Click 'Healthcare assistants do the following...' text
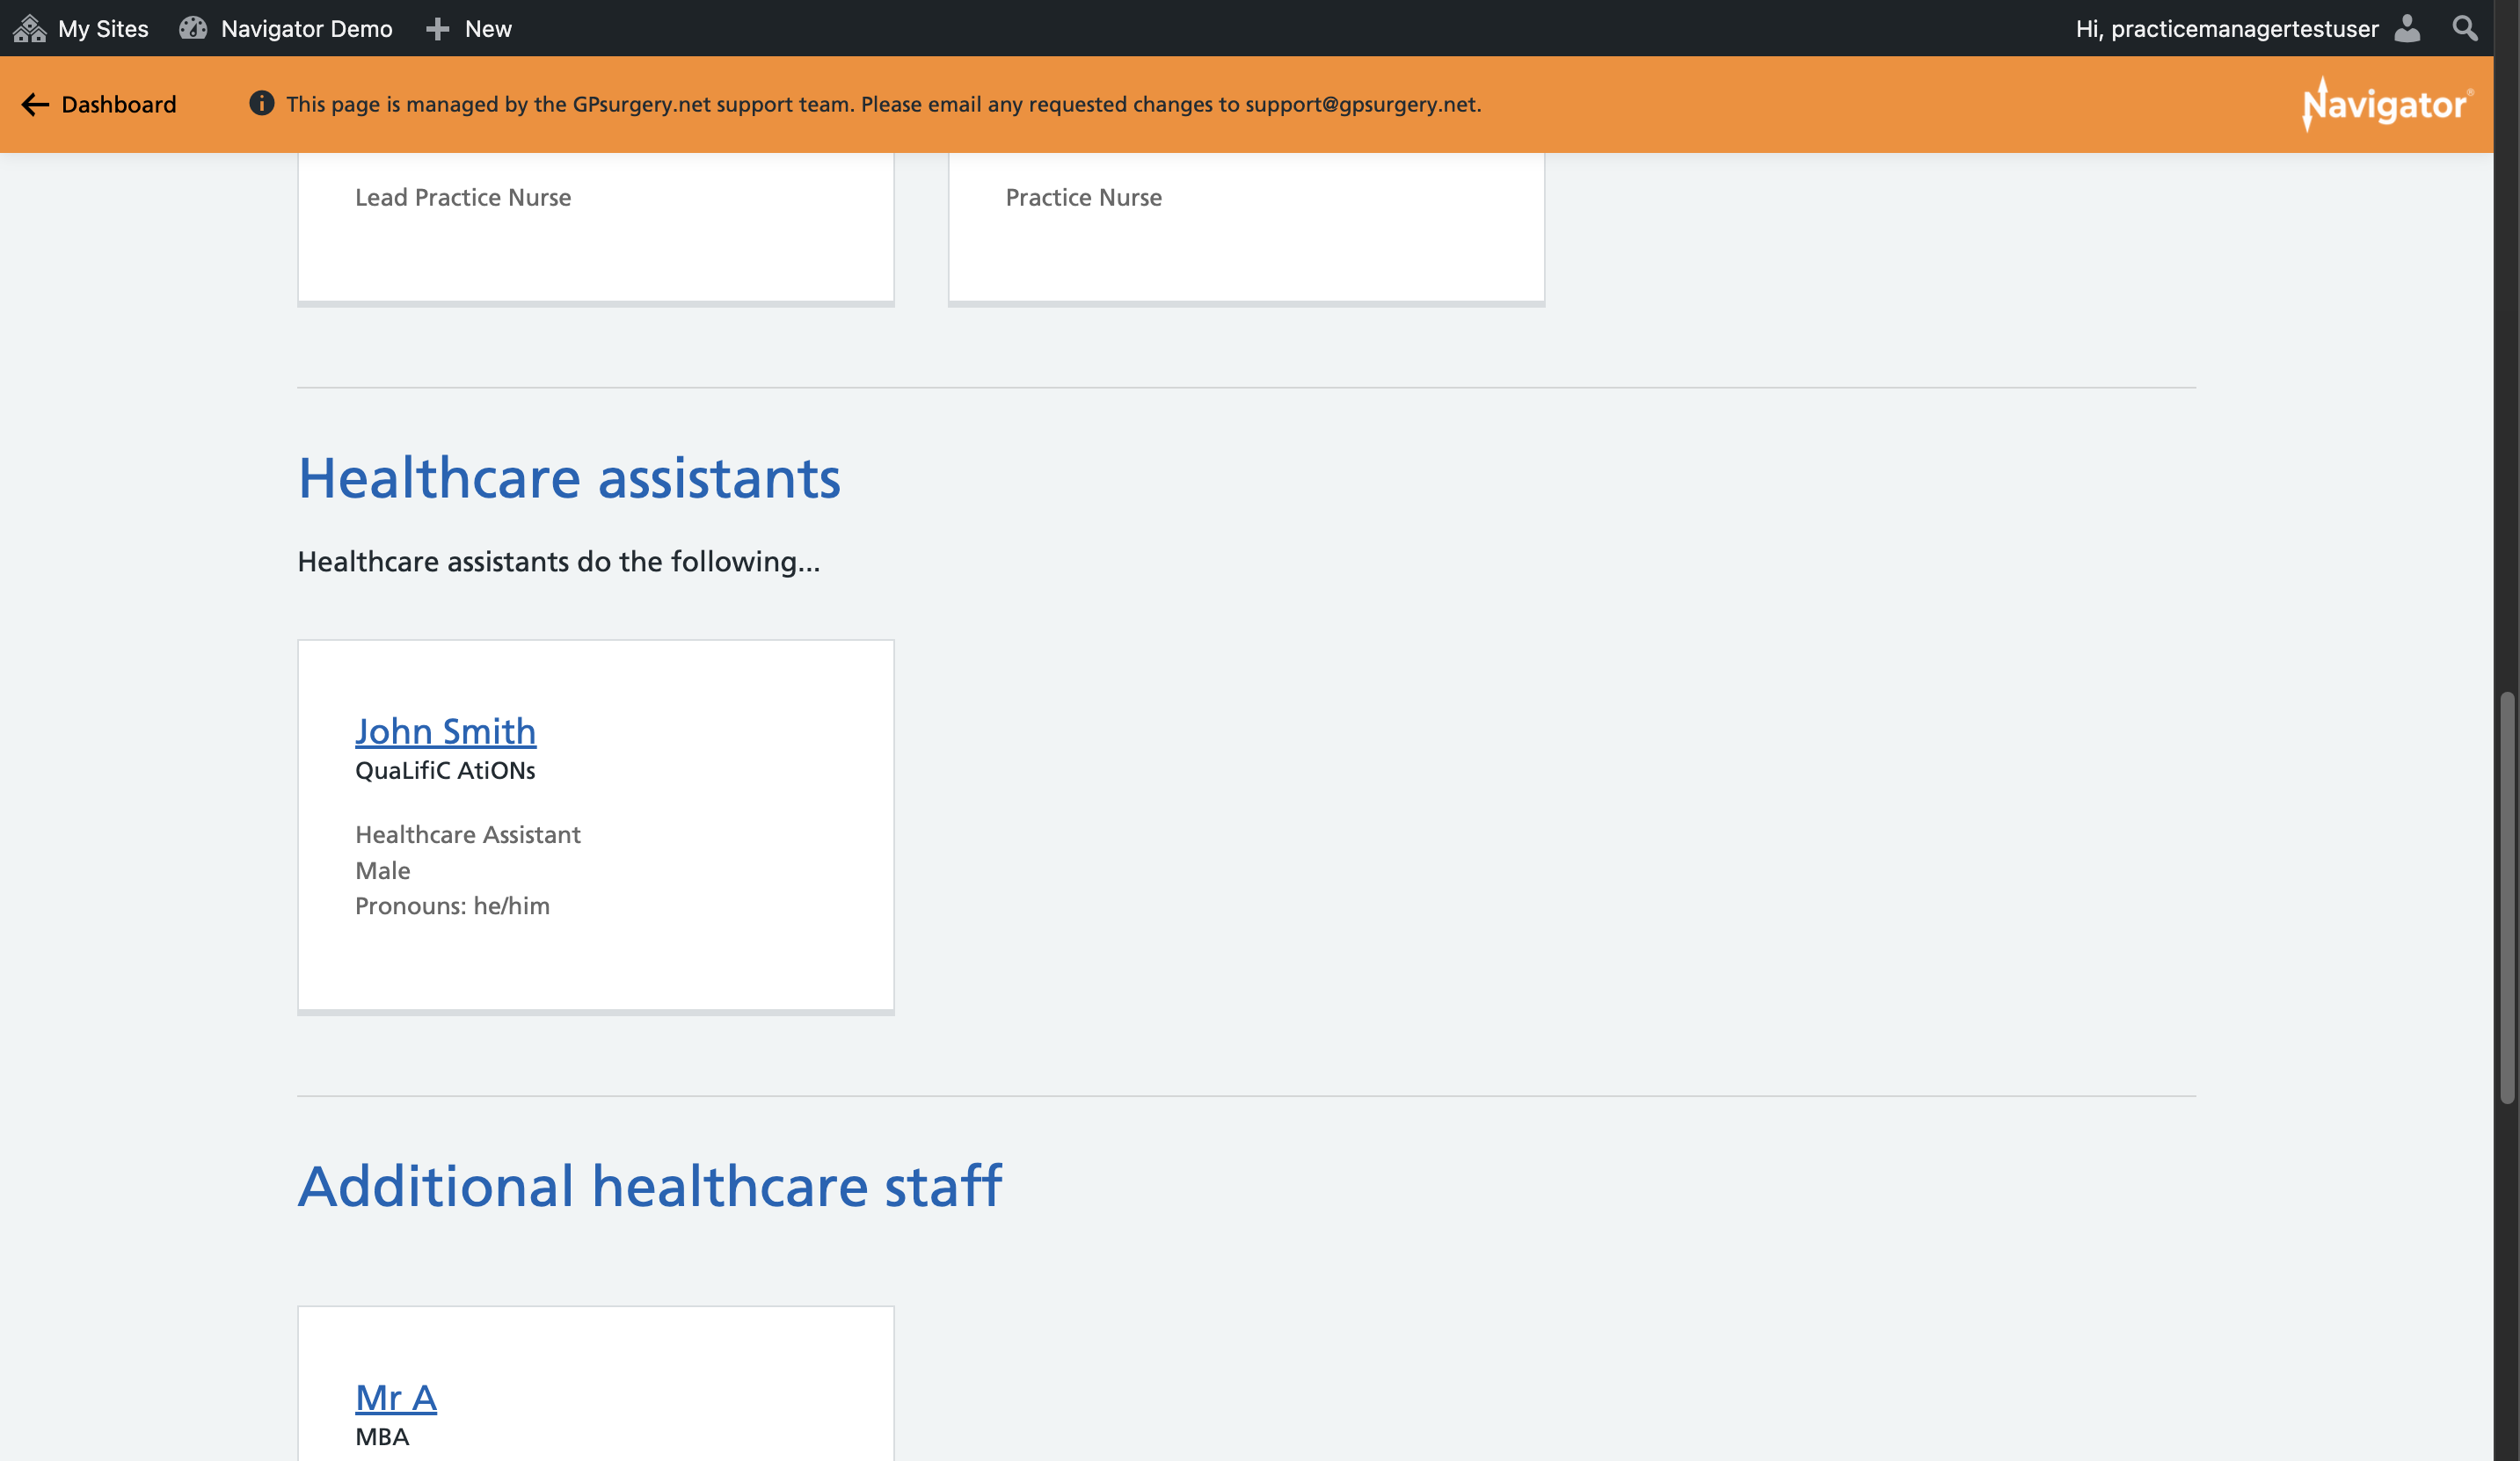Image resolution: width=2520 pixels, height=1461 pixels. (559, 562)
